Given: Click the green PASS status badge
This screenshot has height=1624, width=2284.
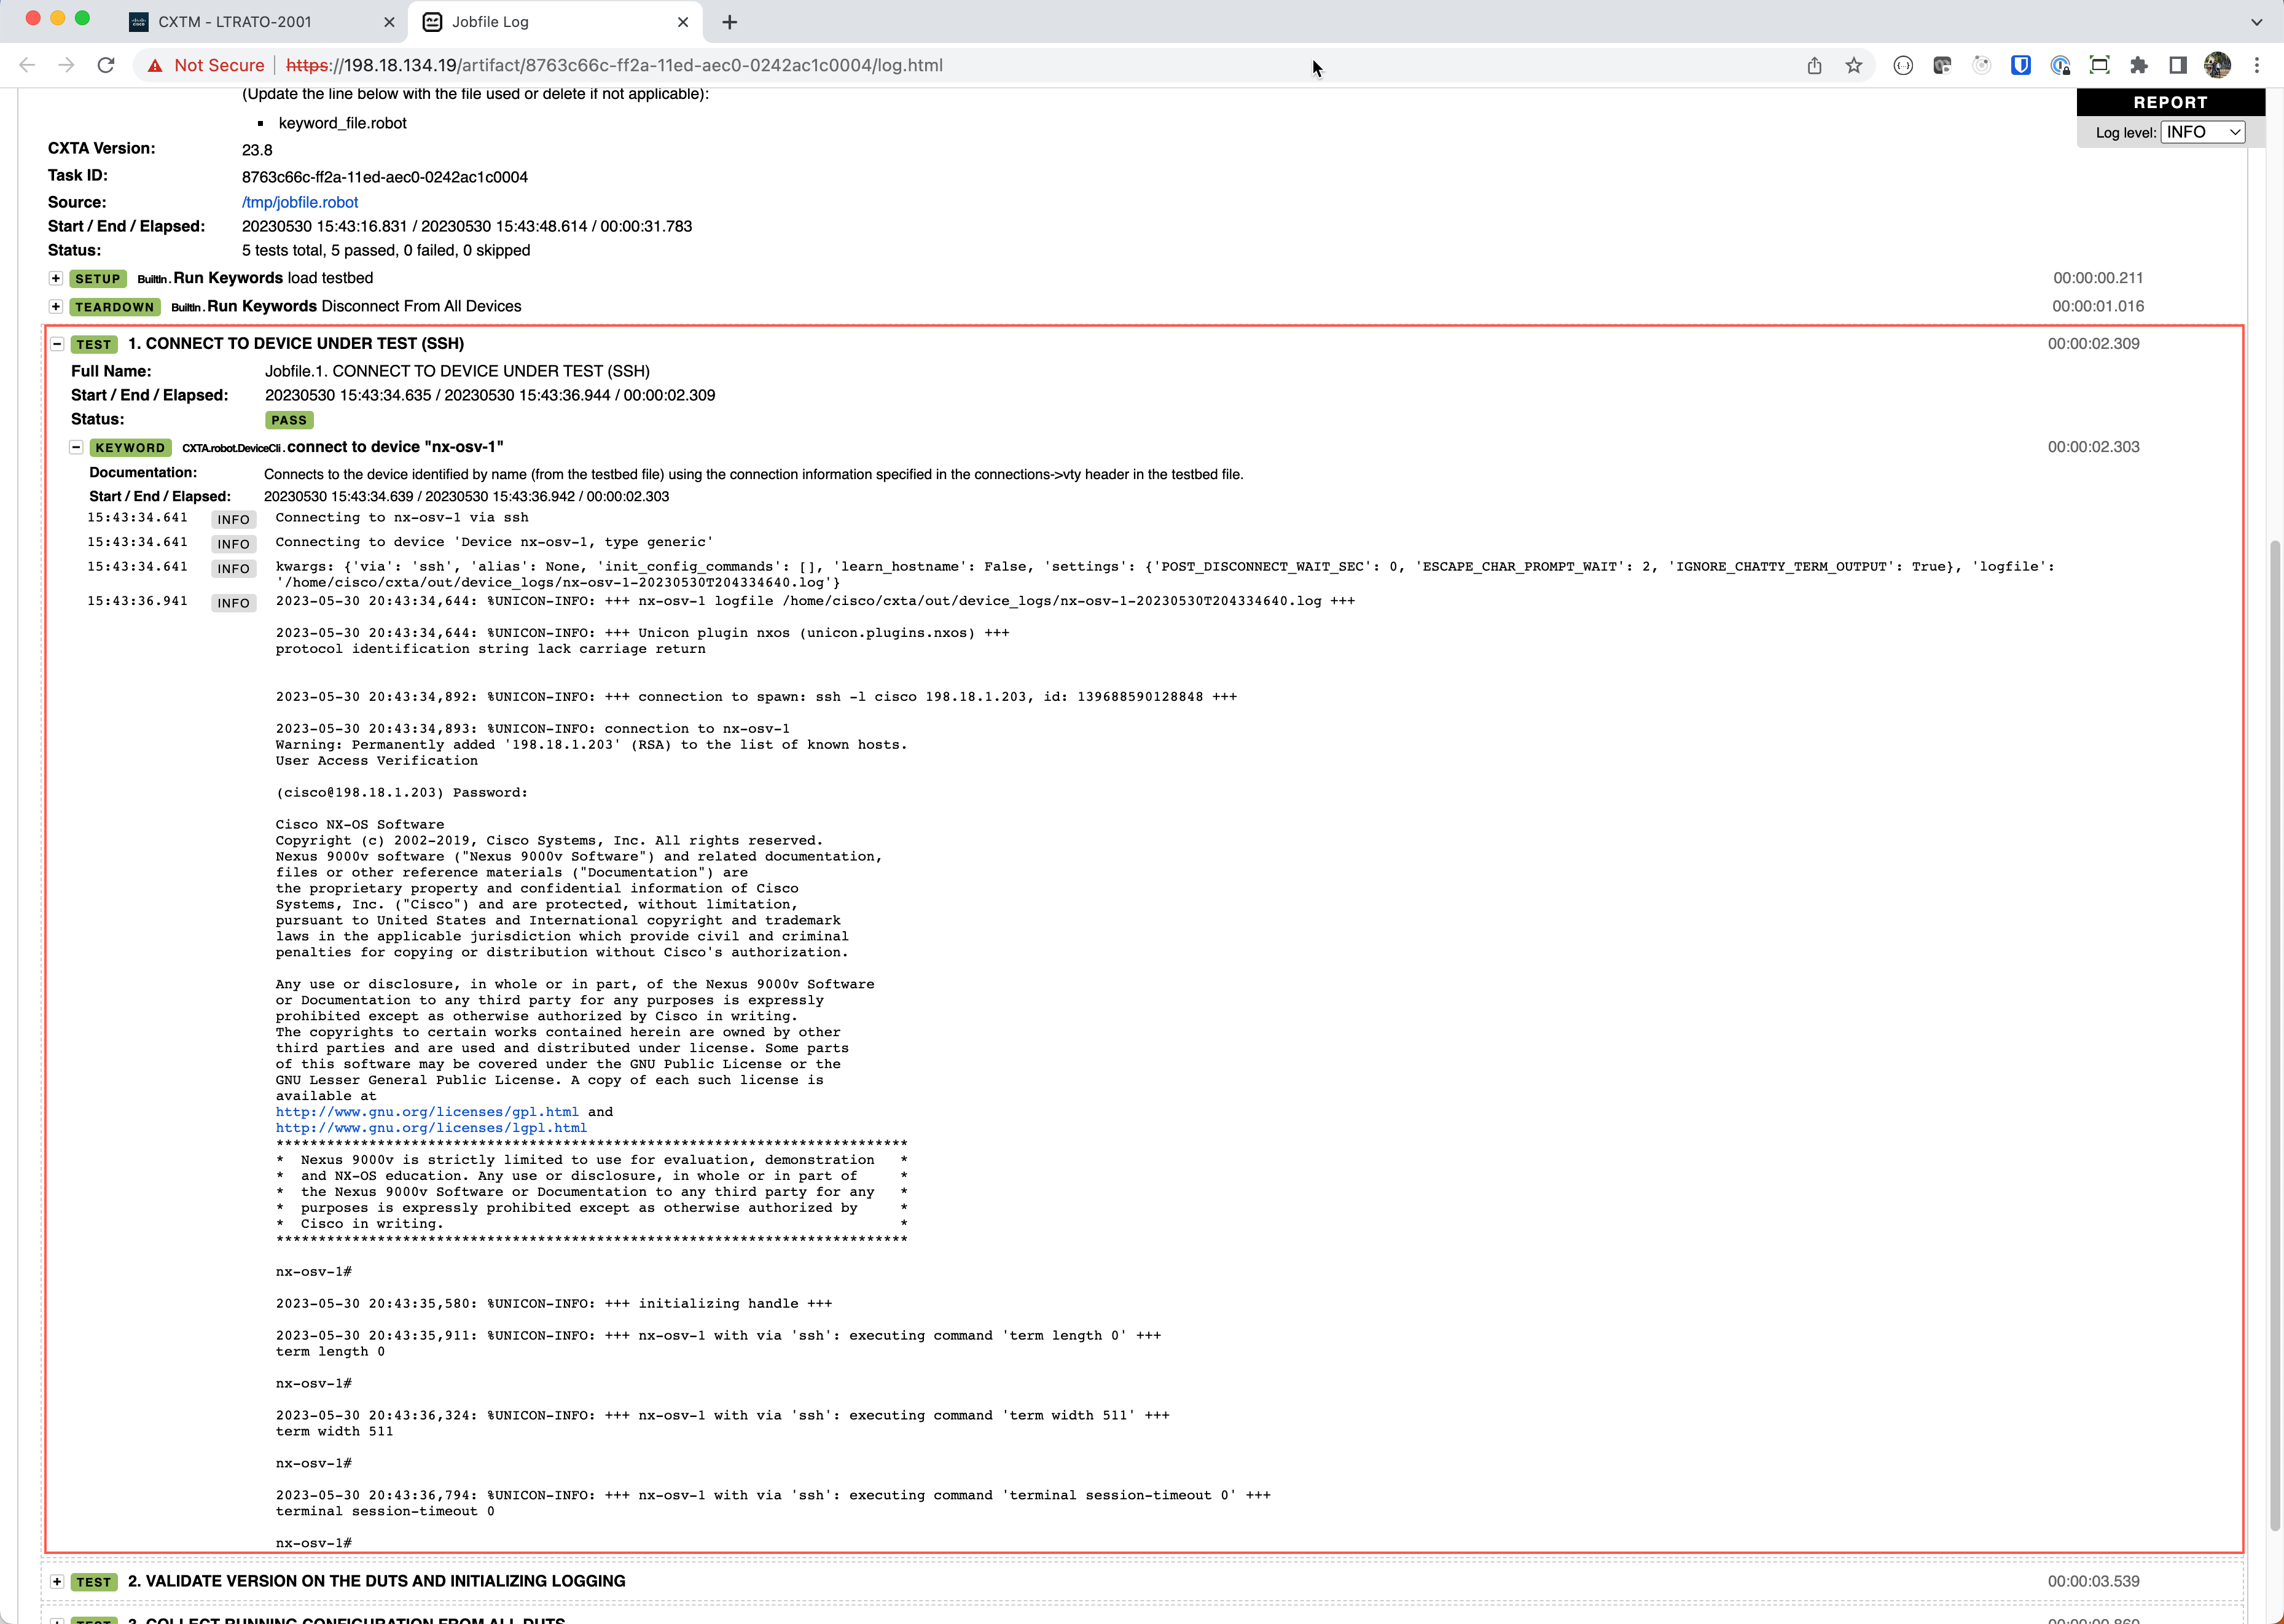Looking at the screenshot, I should [289, 420].
